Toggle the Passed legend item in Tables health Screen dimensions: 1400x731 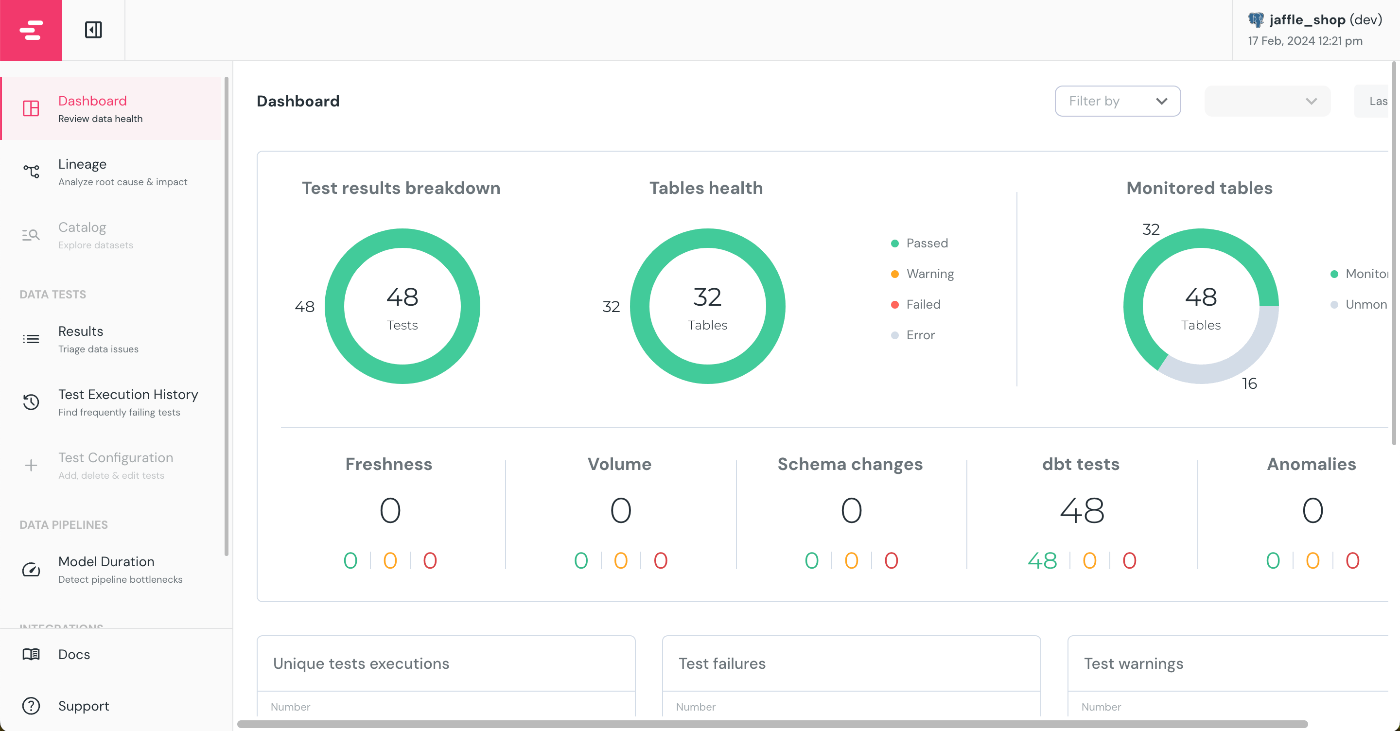click(919, 243)
